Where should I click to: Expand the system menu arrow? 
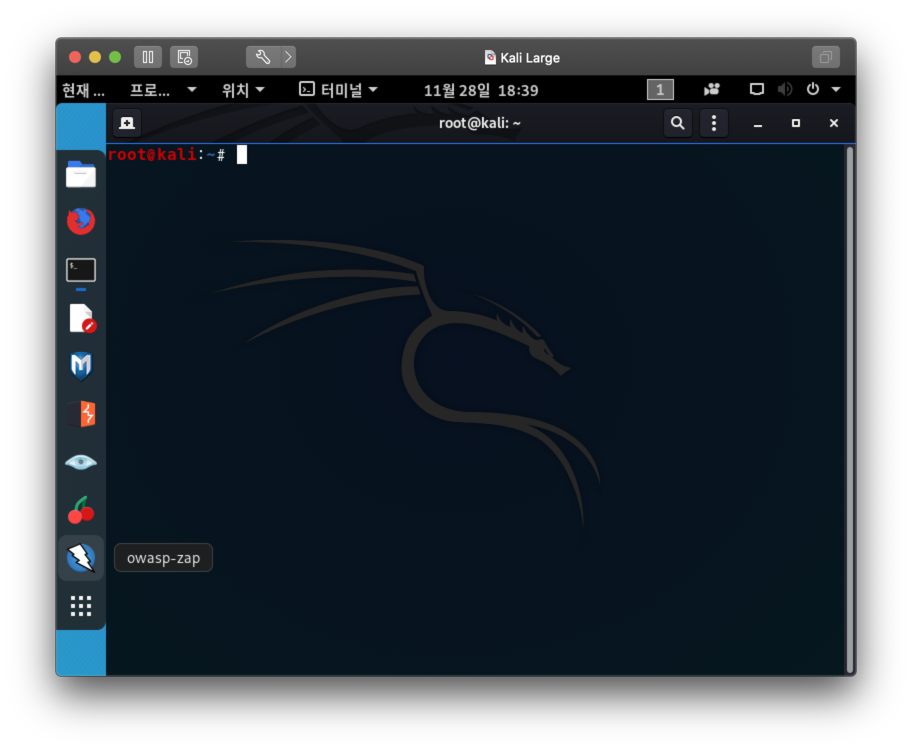836,90
